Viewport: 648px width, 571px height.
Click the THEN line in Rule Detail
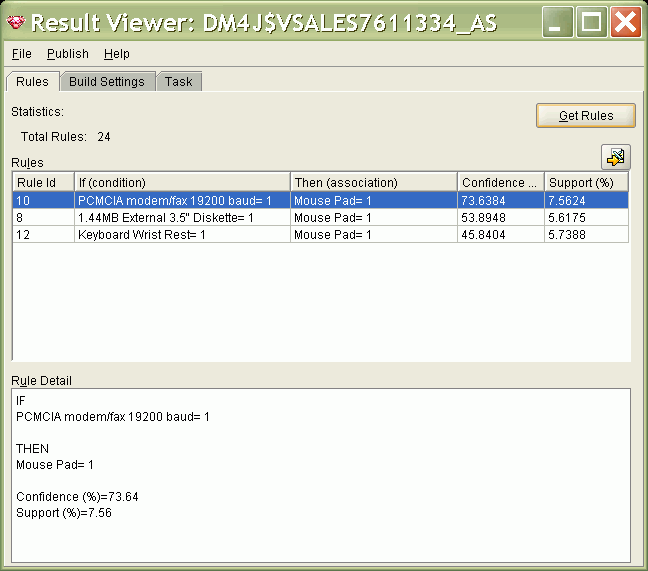click(32, 449)
